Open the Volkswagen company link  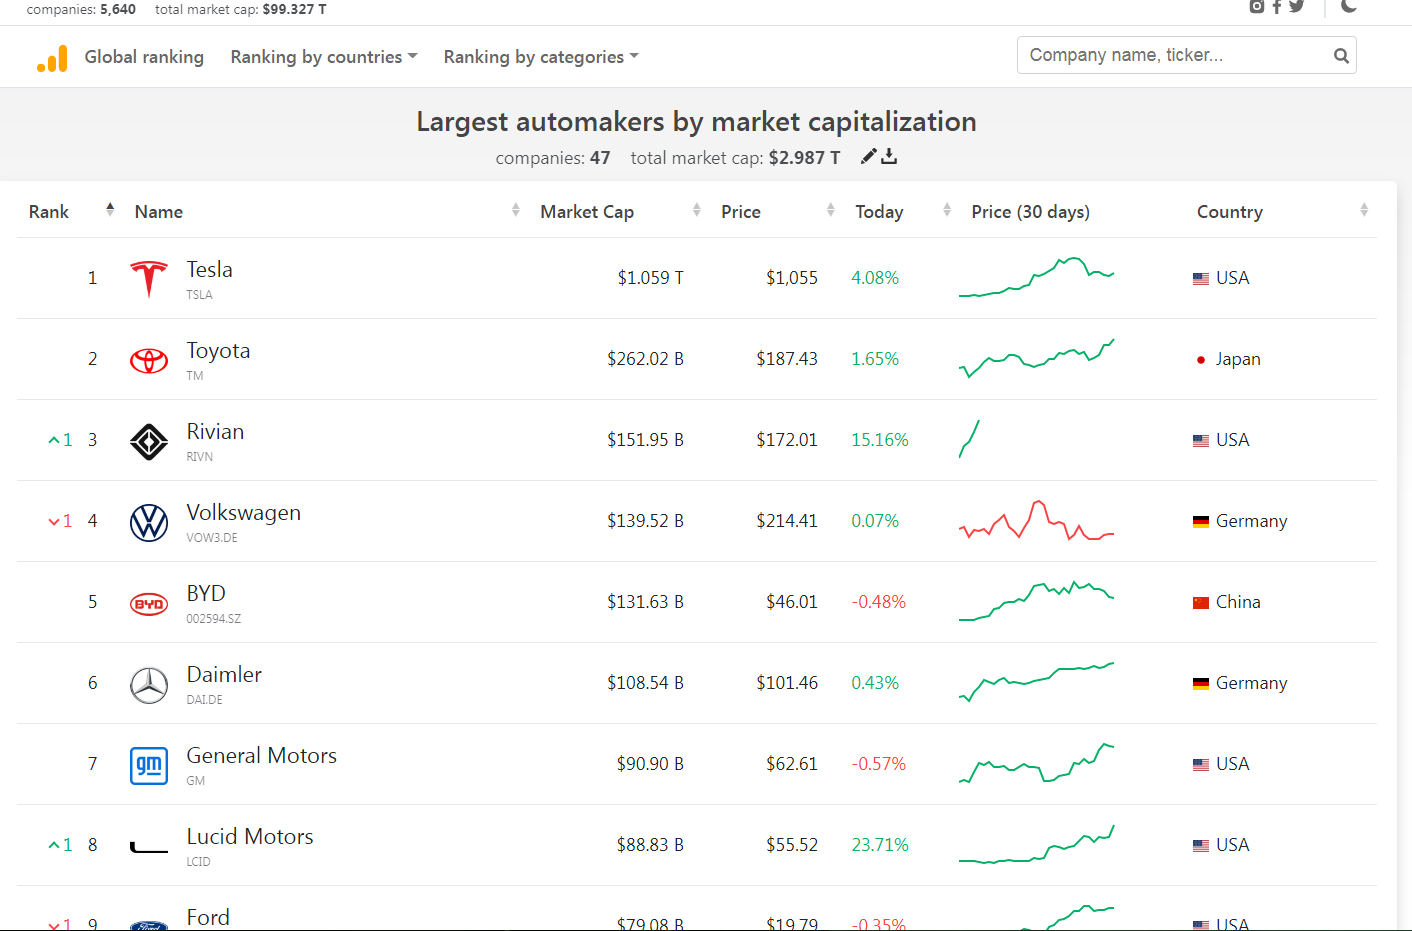243,513
